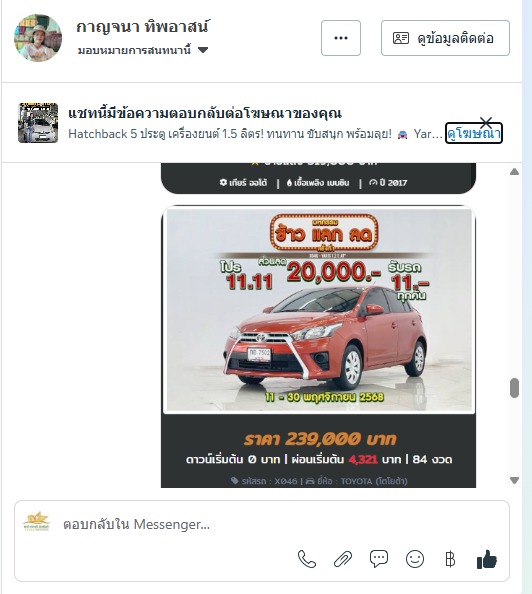The image size is (532, 594).
Task: Click the contact card icon in header
Action: point(401,38)
